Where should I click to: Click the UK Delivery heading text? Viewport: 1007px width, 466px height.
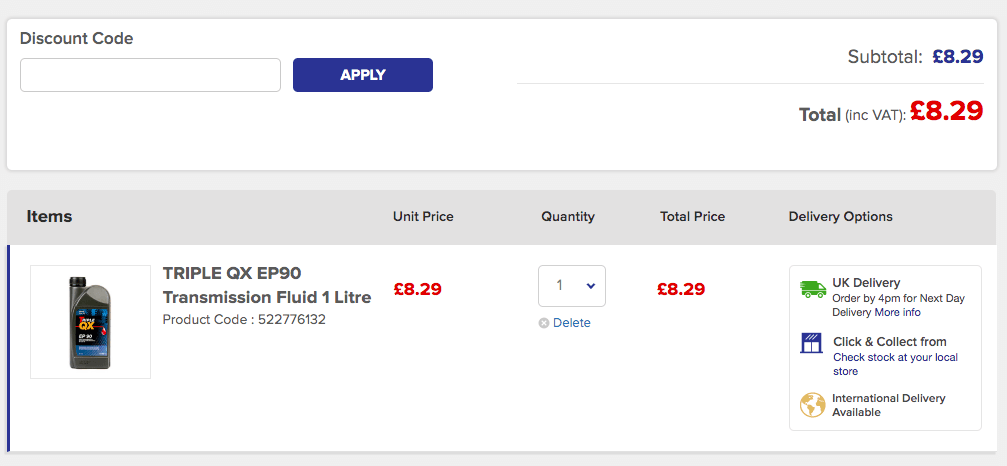coord(866,282)
